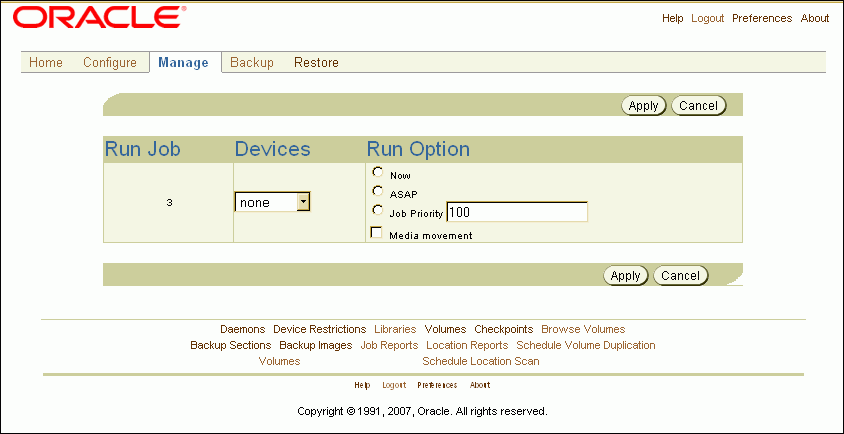Open the Libraries link
This screenshot has width=844, height=434.
[x=395, y=329]
